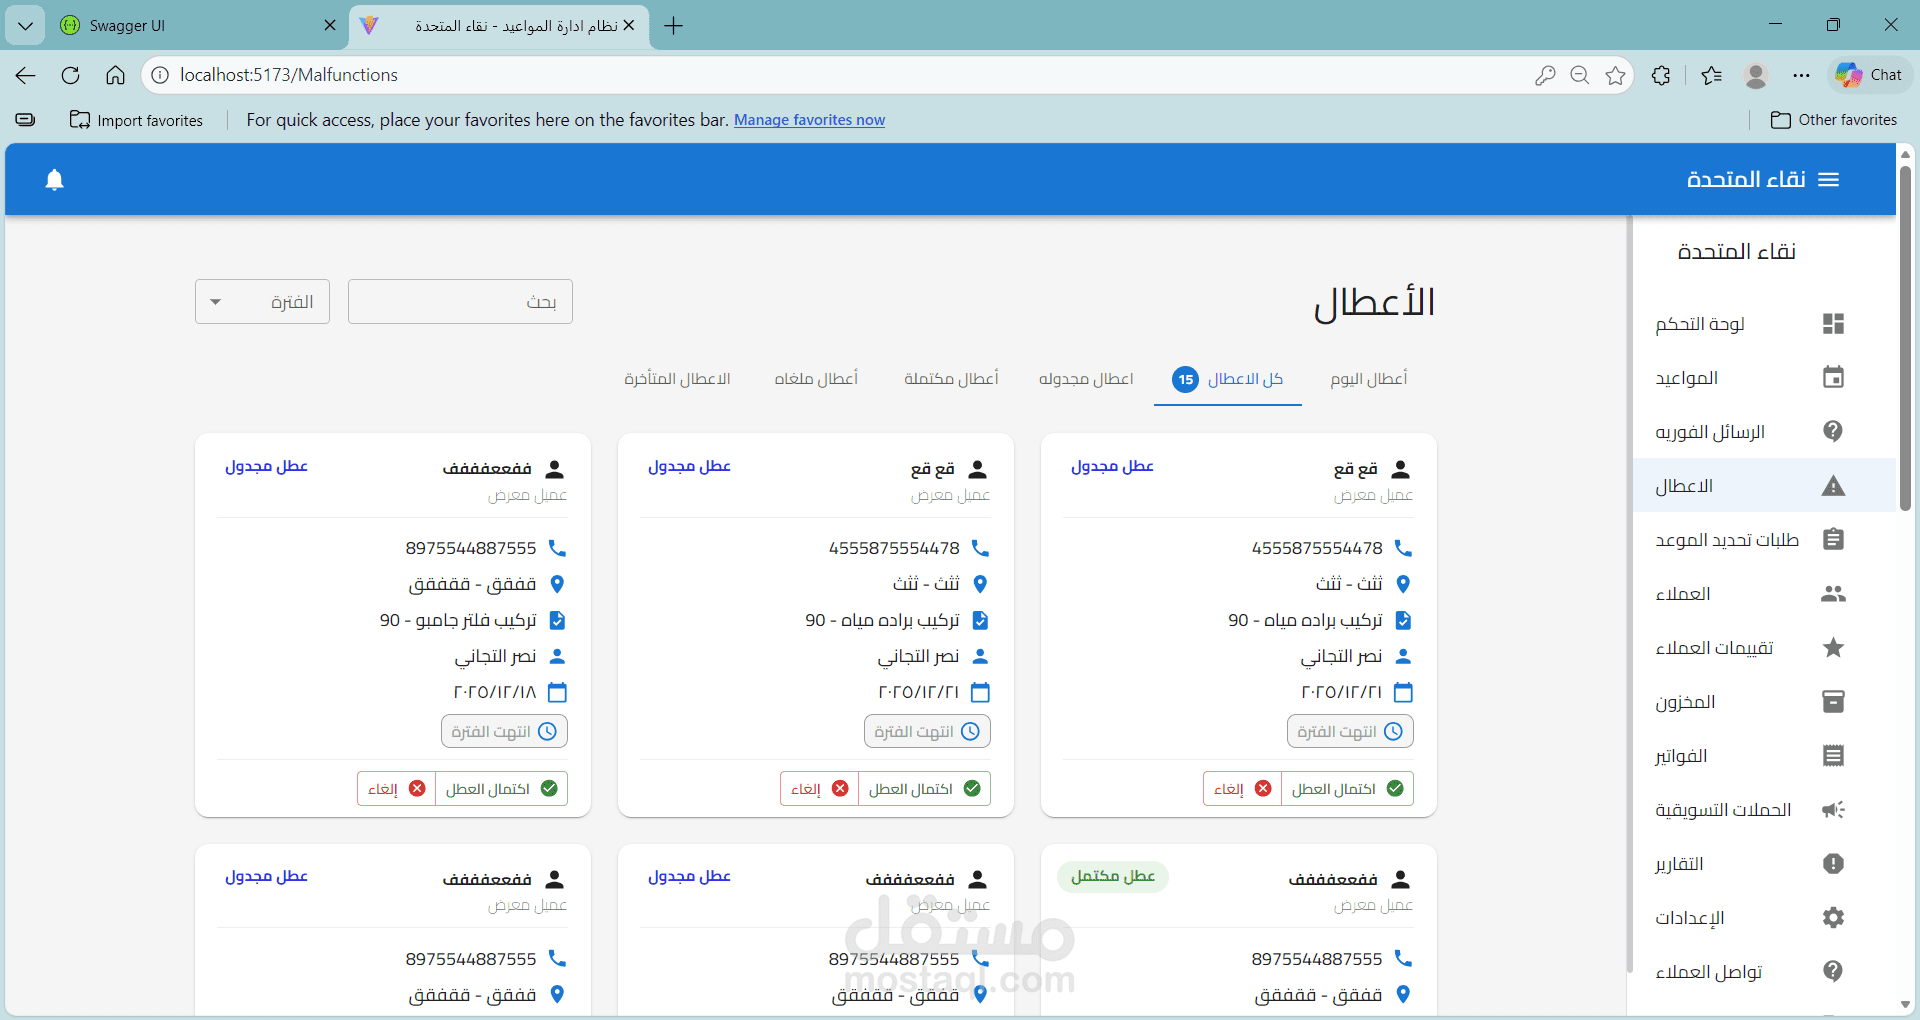Click the count badge 15 on كل الاعطال
This screenshot has width=1920, height=1020.
point(1185,379)
